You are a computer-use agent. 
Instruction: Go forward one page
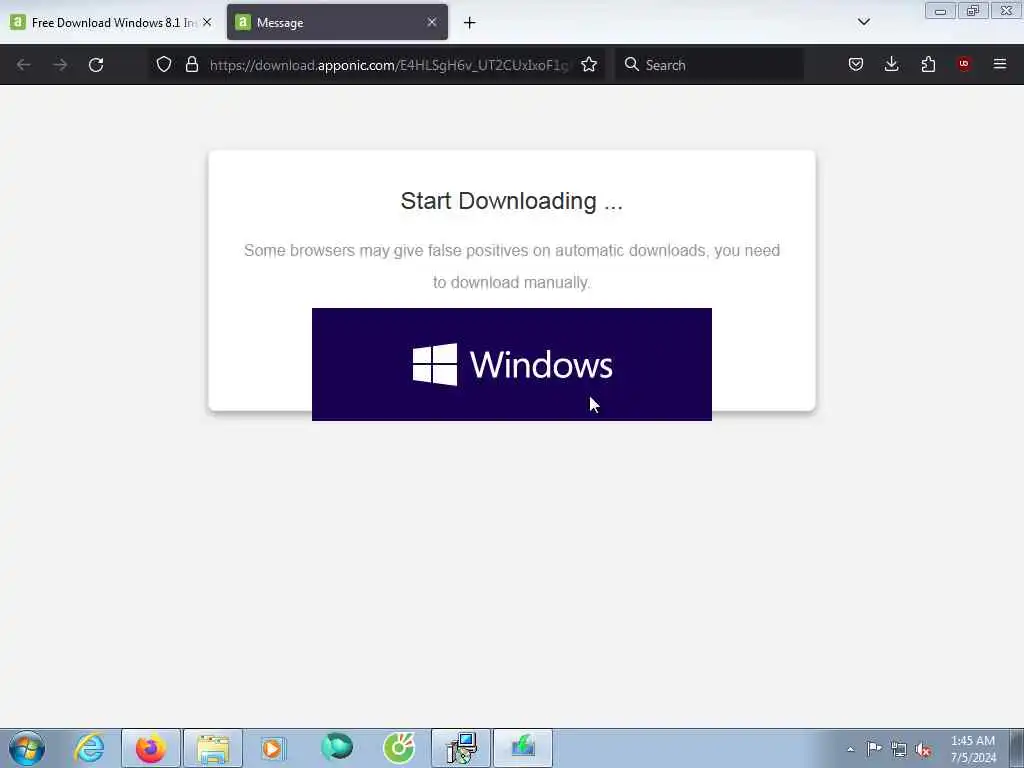pyautogui.click(x=60, y=65)
